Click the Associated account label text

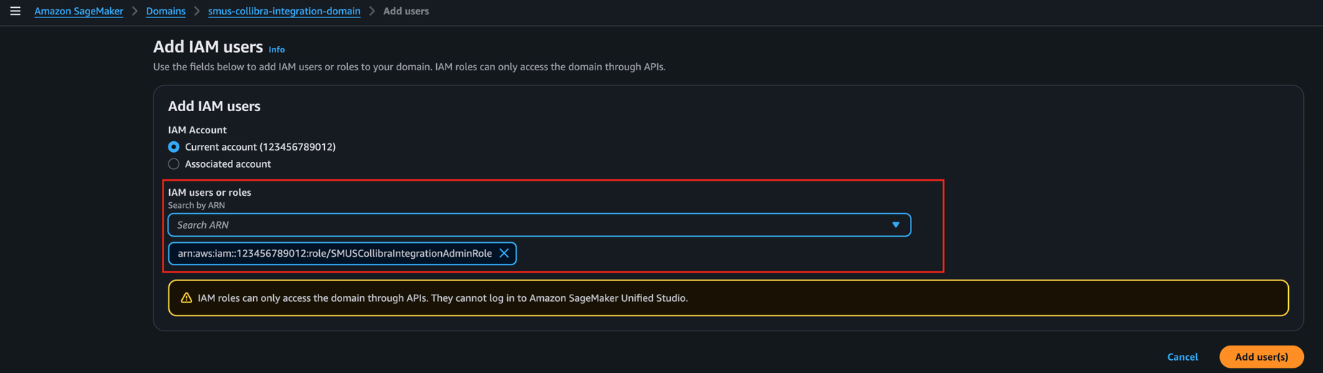[228, 164]
